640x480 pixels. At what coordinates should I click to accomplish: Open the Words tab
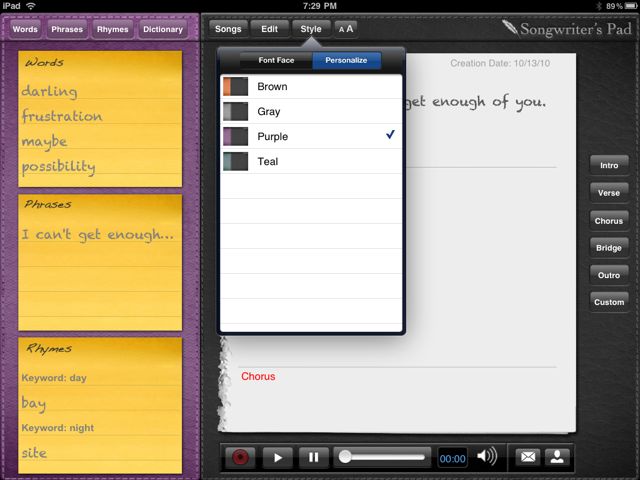[25, 29]
